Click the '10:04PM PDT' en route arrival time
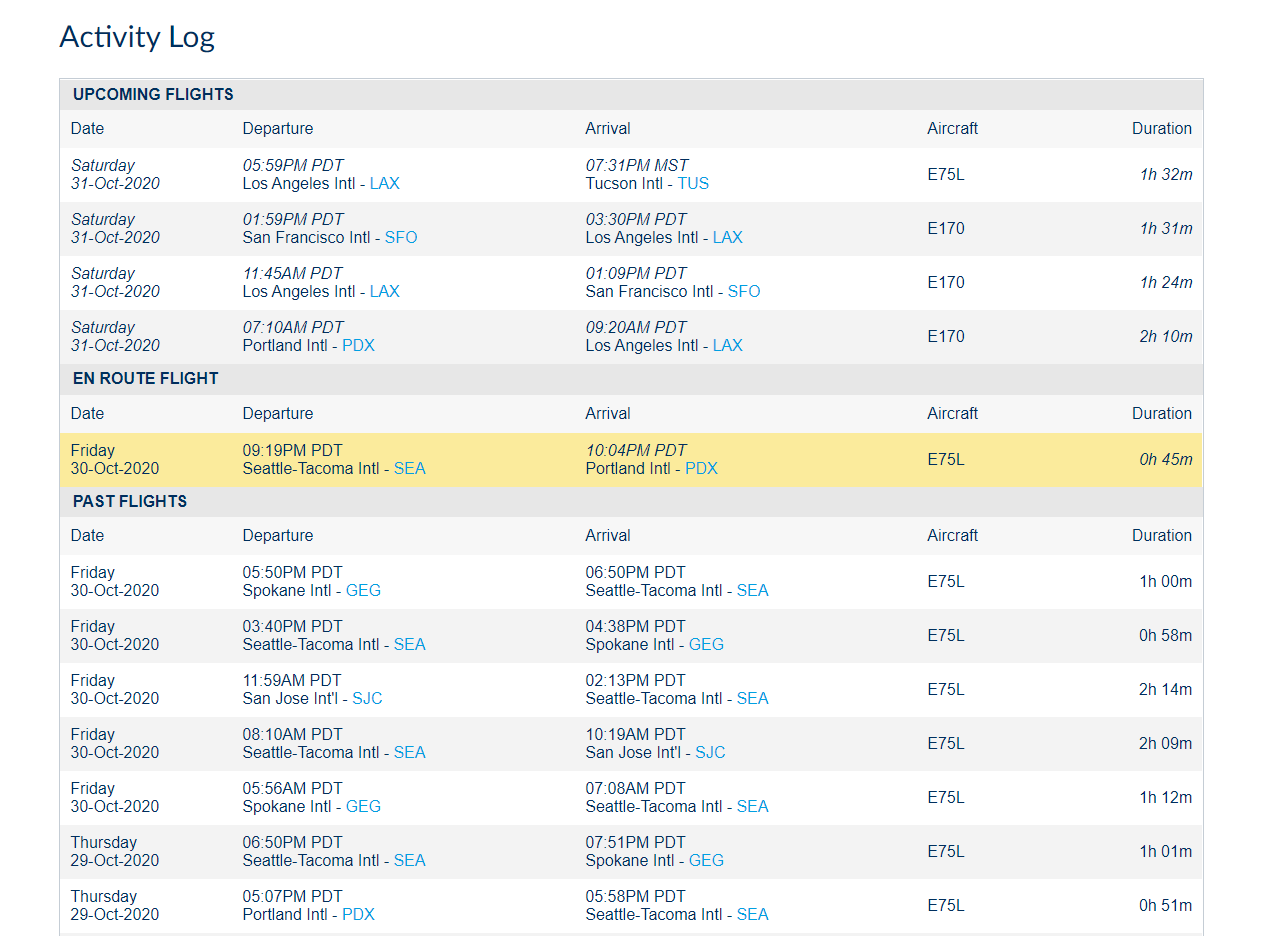Viewport: 1267px width, 936px height. click(x=636, y=451)
